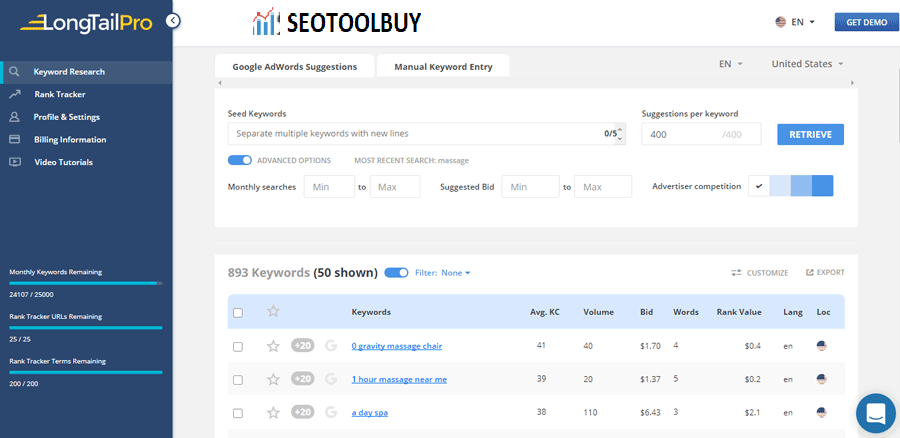Open the 1 hour massage near me link
Viewport: 900px width, 438px height.
pyautogui.click(x=399, y=379)
